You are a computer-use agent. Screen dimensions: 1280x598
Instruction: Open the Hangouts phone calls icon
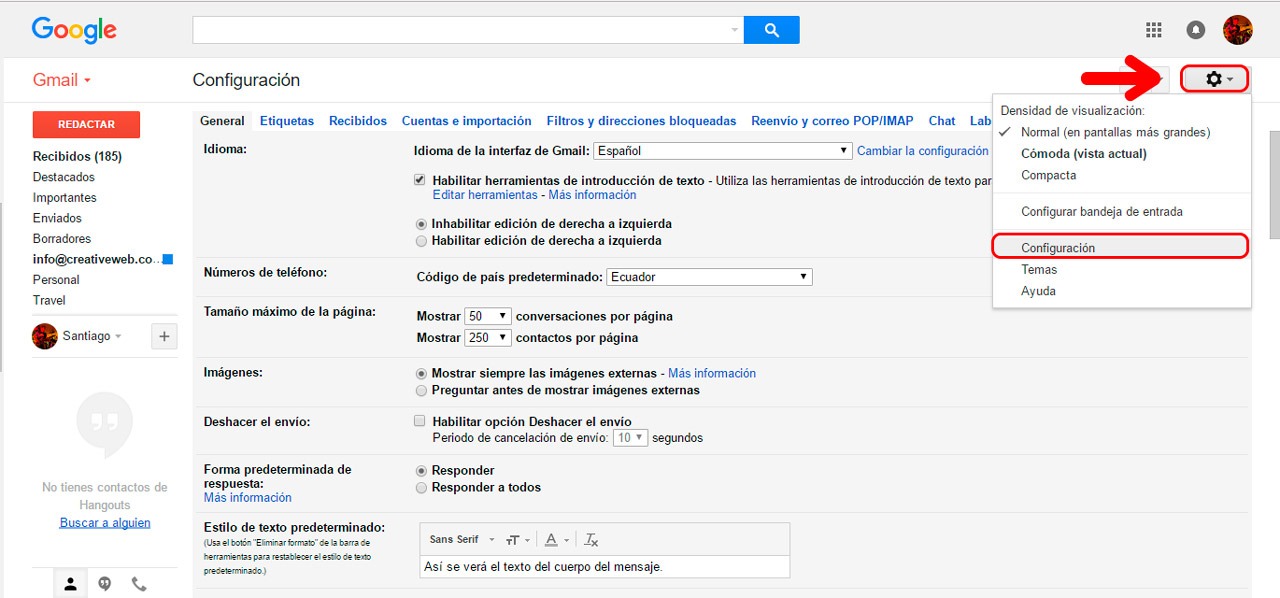(139, 585)
